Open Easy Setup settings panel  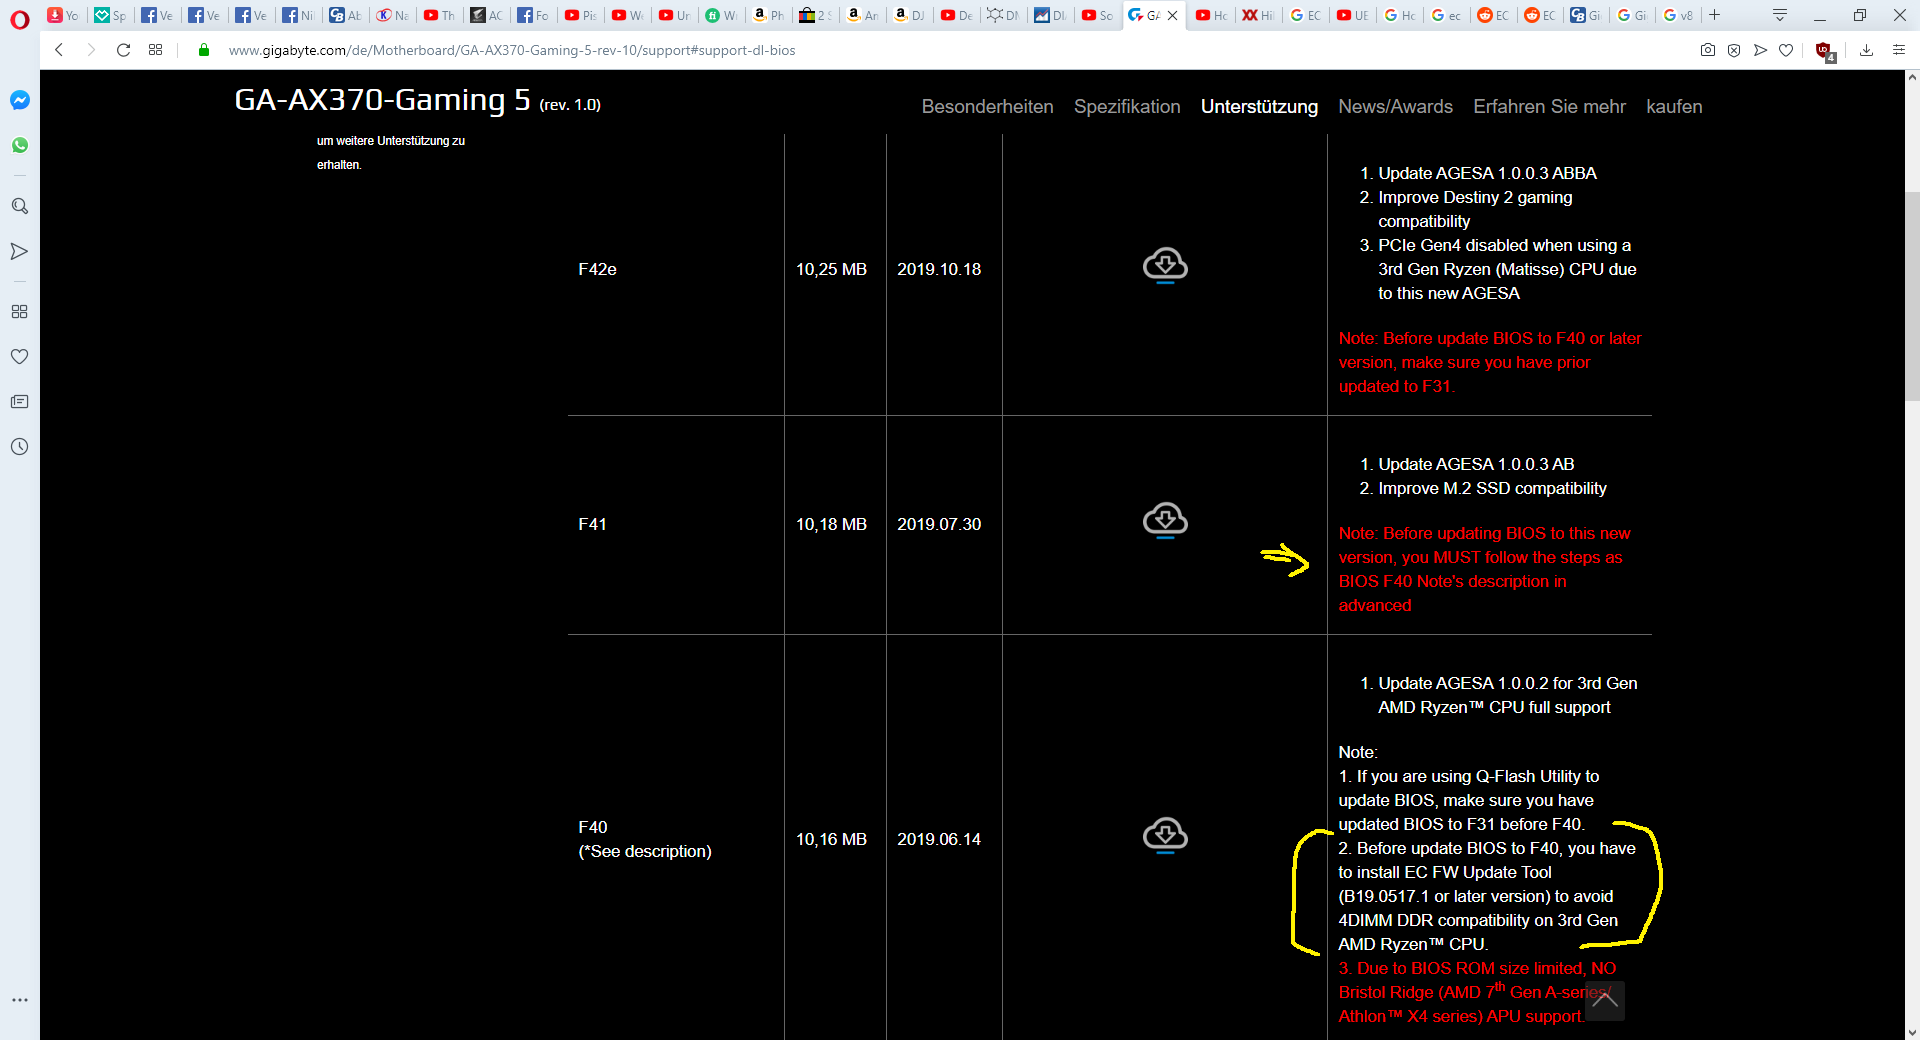pyautogui.click(x=1898, y=50)
